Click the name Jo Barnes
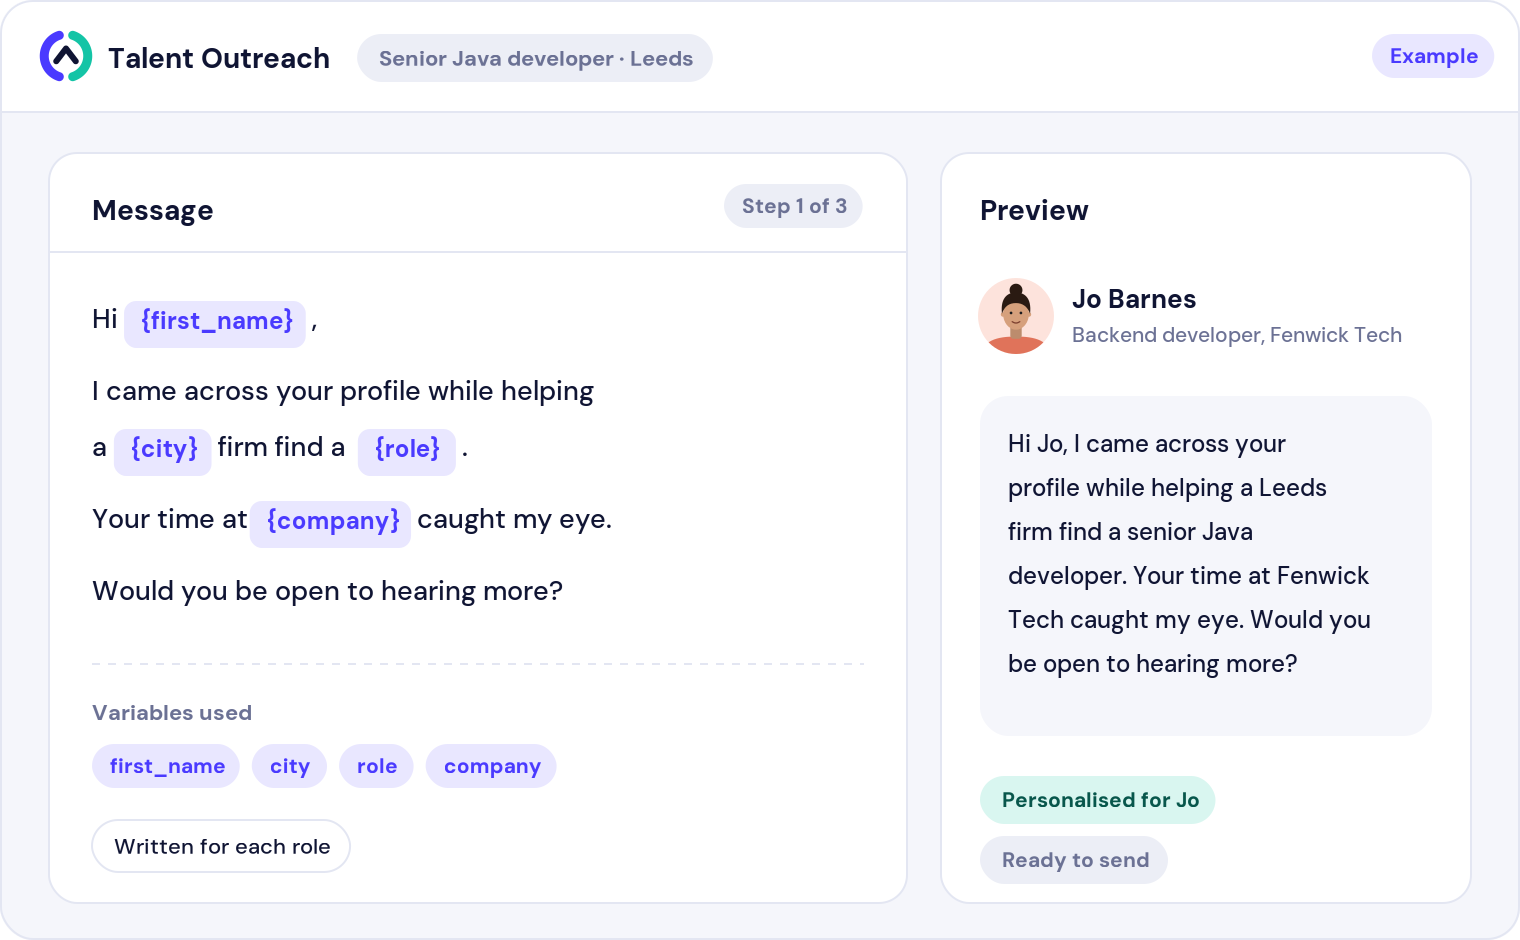The height and width of the screenshot is (940, 1520). coord(1134,299)
